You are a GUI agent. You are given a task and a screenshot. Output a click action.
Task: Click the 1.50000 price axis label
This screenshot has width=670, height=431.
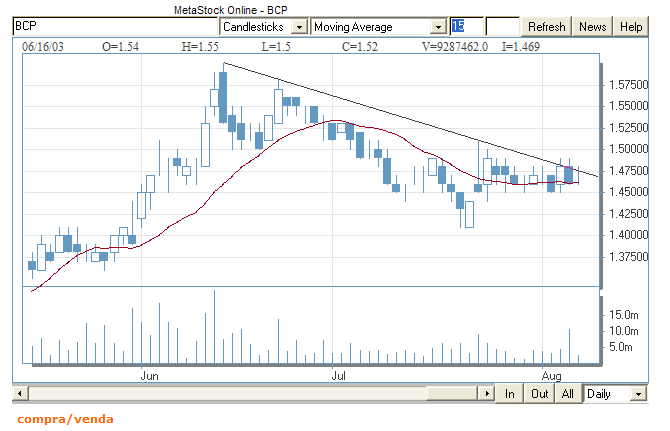coord(628,149)
